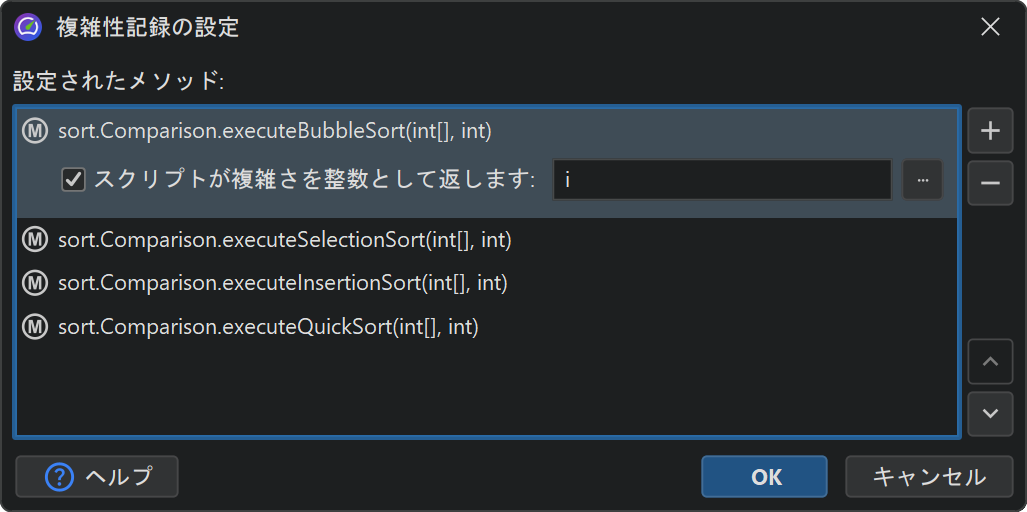Select sort.Comparison.executeInsertionSort entry
This screenshot has width=1027, height=512.
click(283, 283)
